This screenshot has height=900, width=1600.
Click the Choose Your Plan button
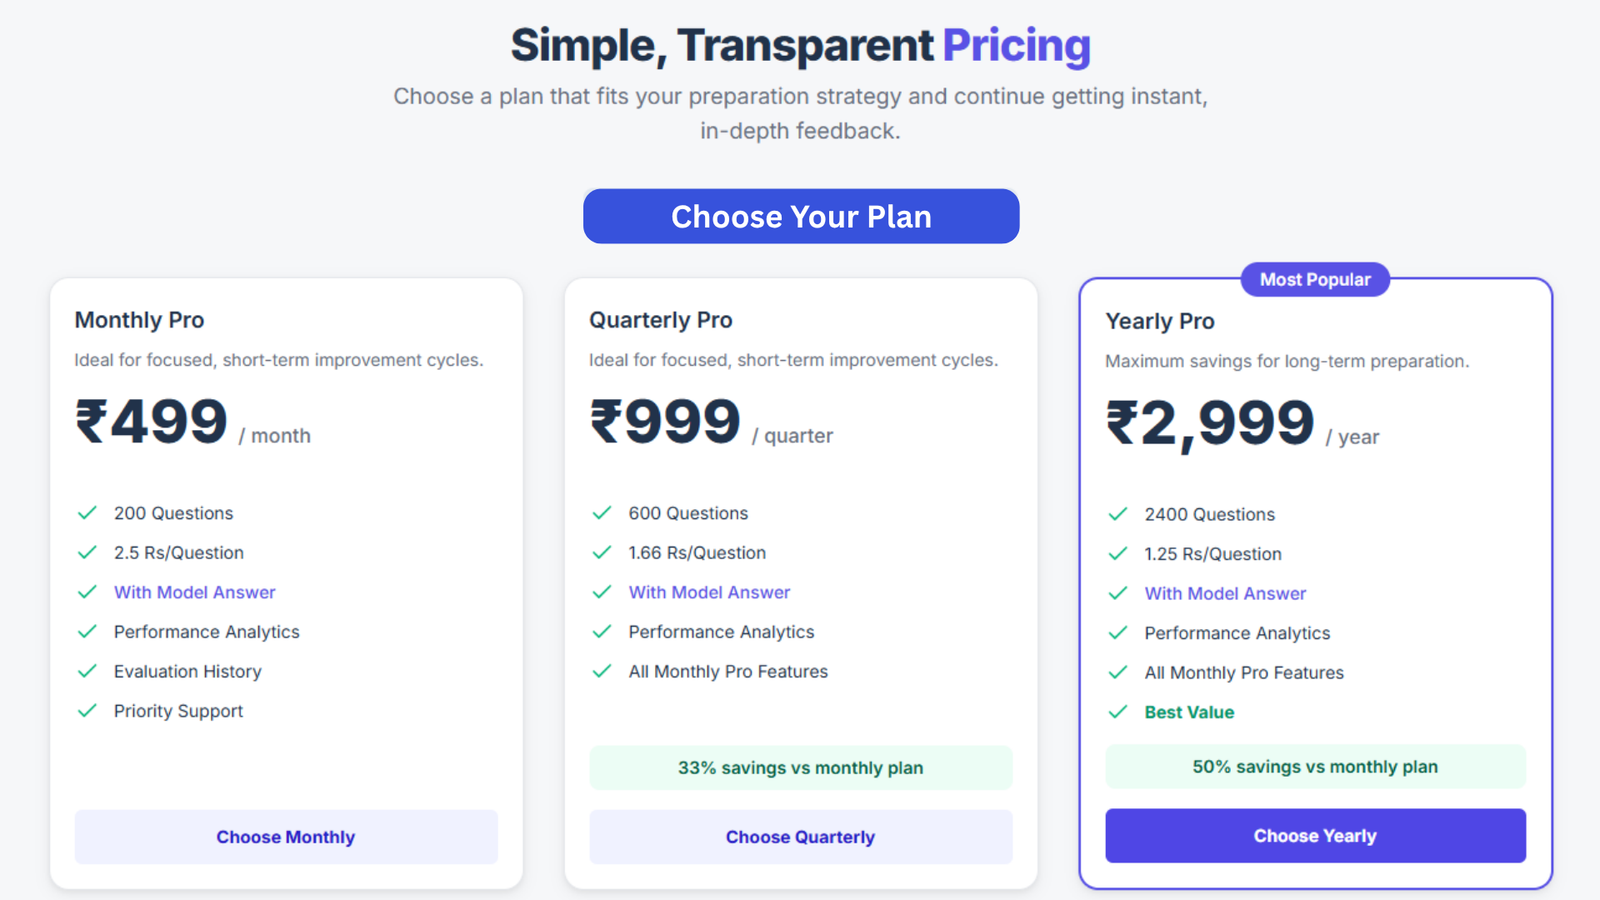coord(801,216)
